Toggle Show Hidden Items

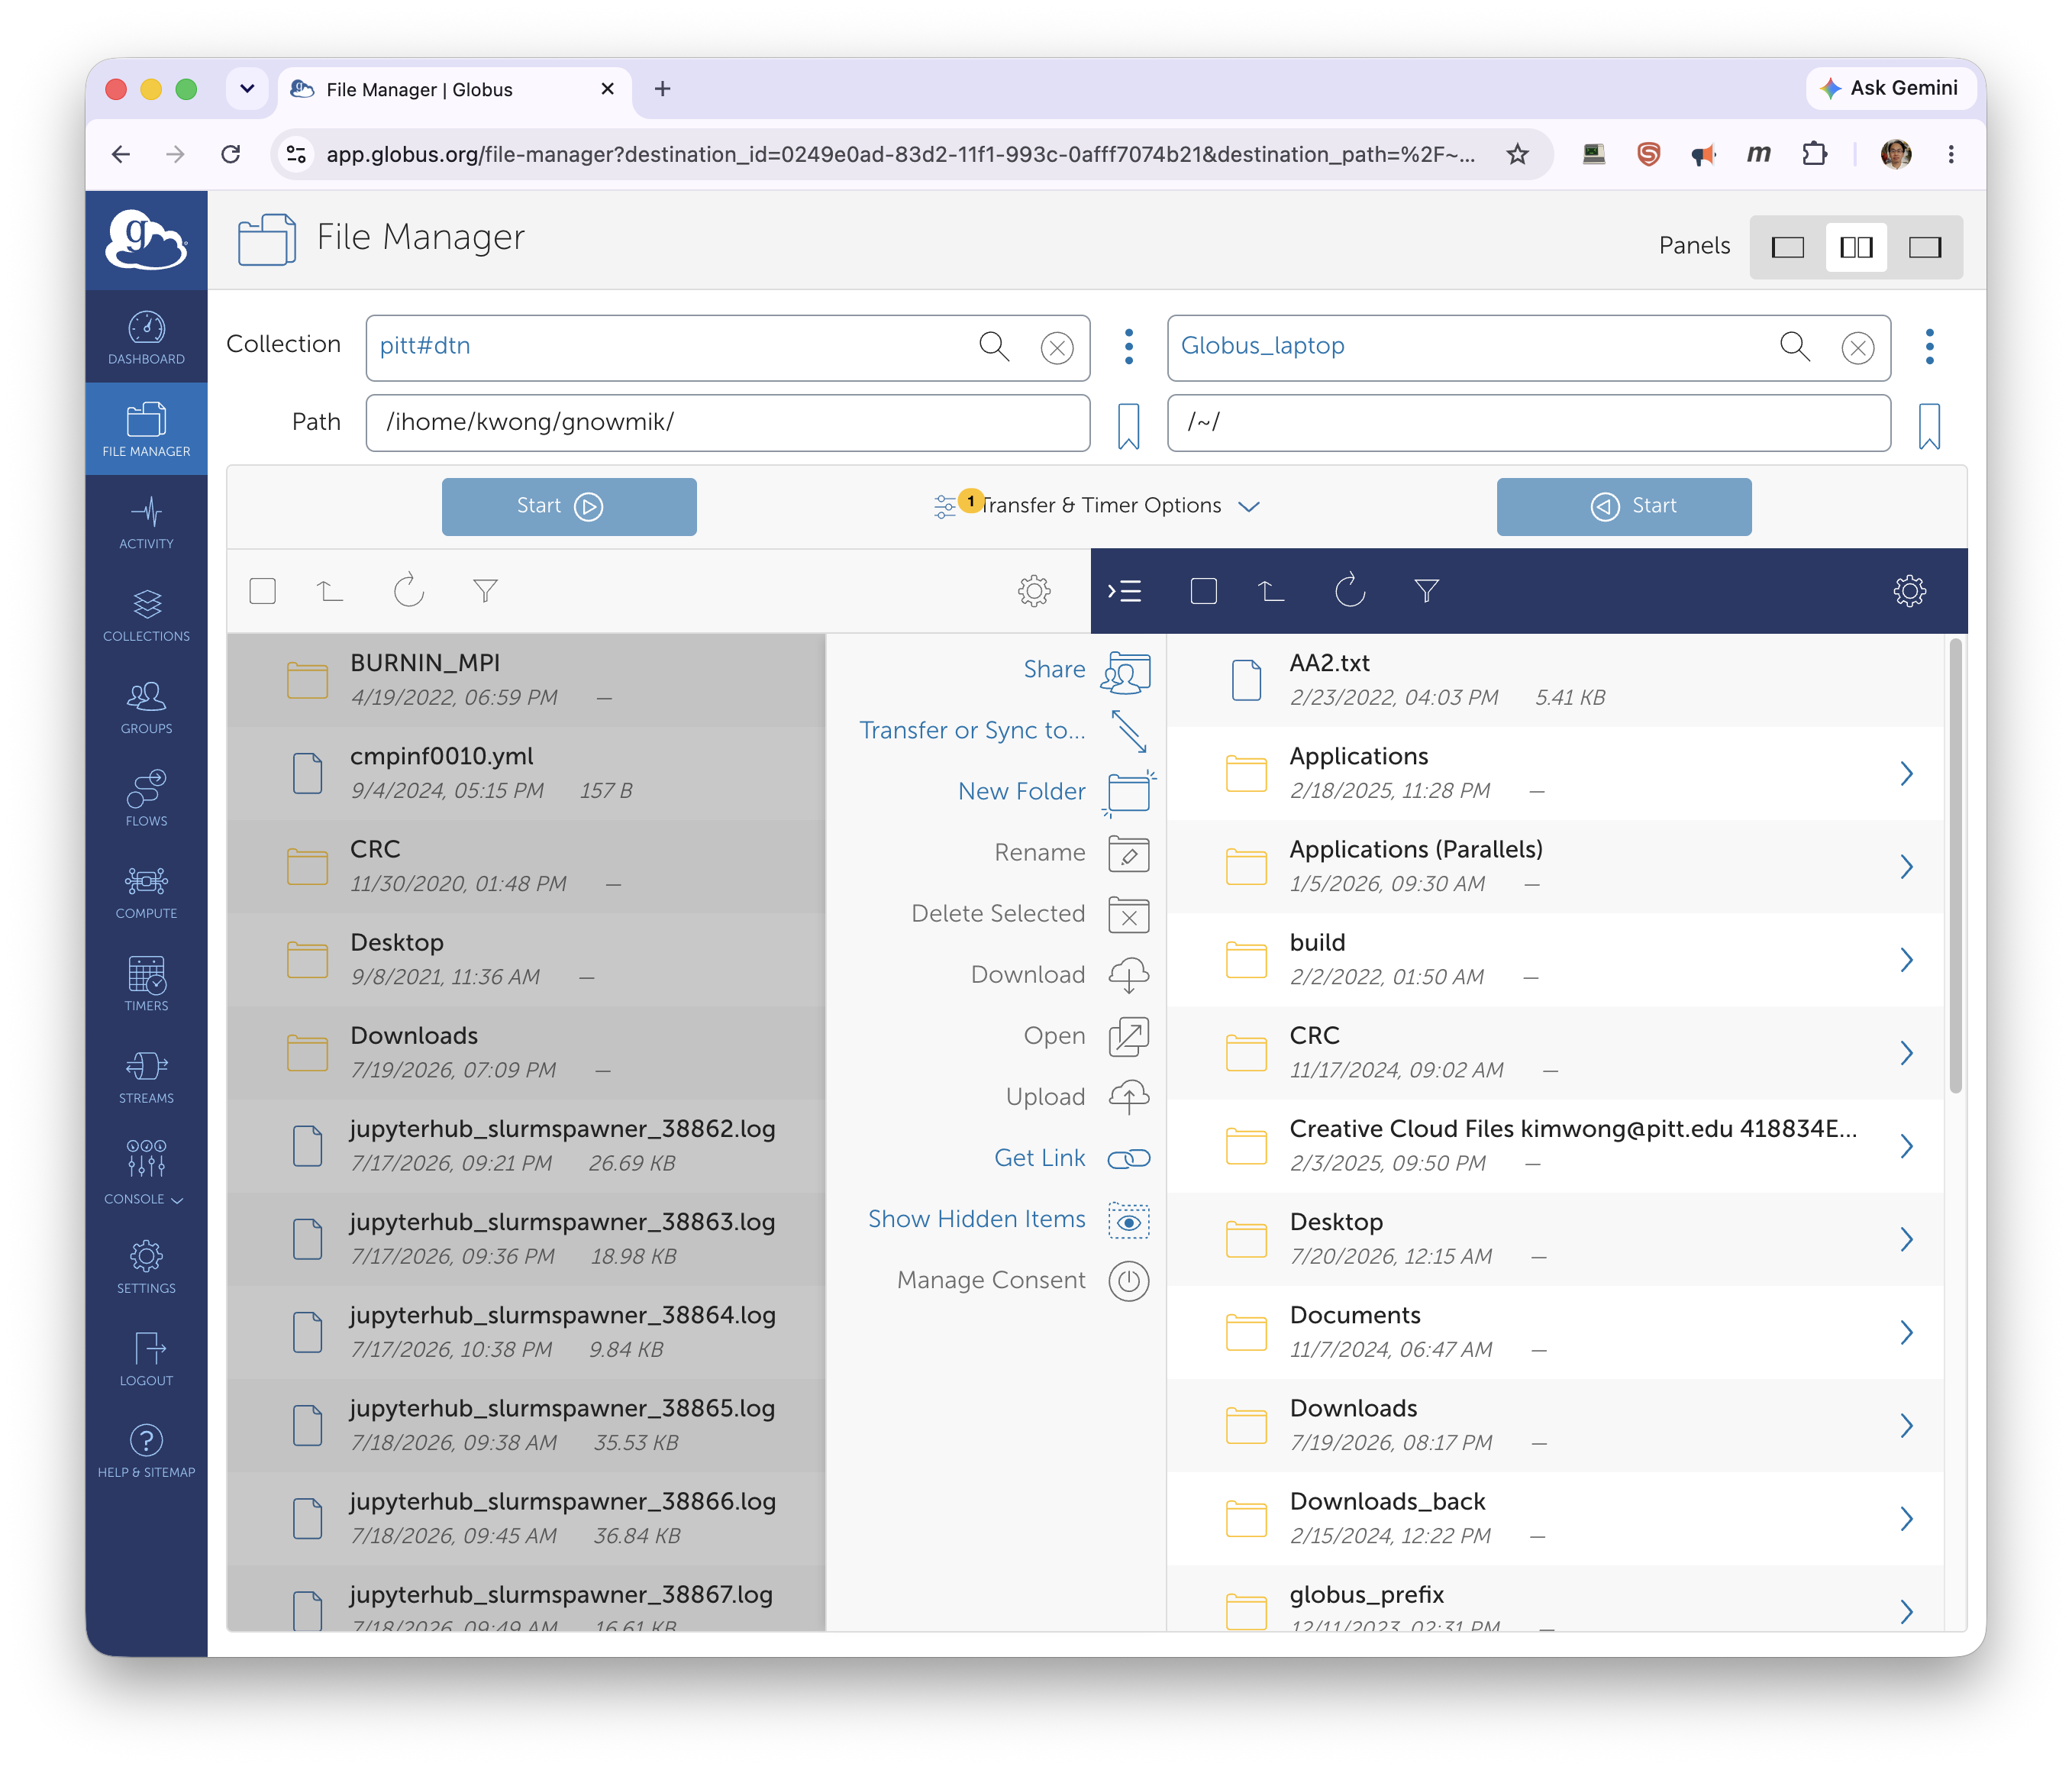[1008, 1220]
